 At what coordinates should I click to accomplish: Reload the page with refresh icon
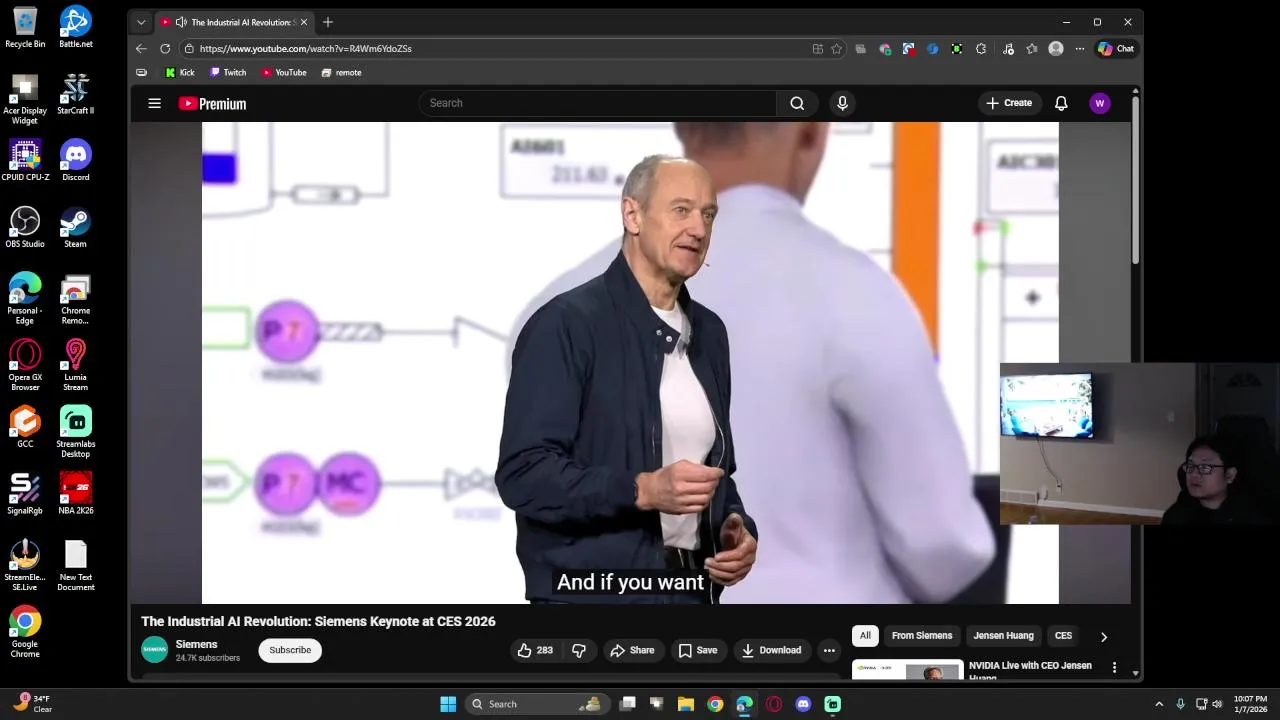165,48
